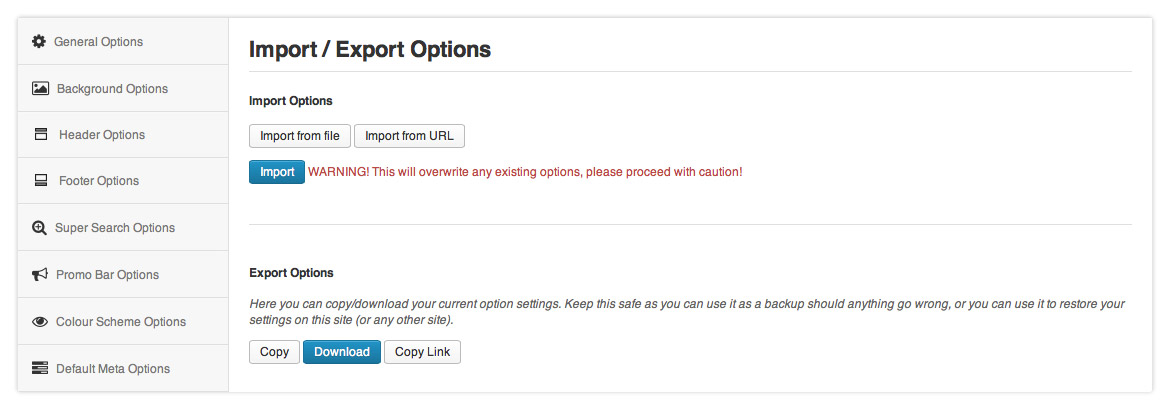Click the Default Meta Options list icon
Screen dimensions: 1170x409
pos(40,368)
